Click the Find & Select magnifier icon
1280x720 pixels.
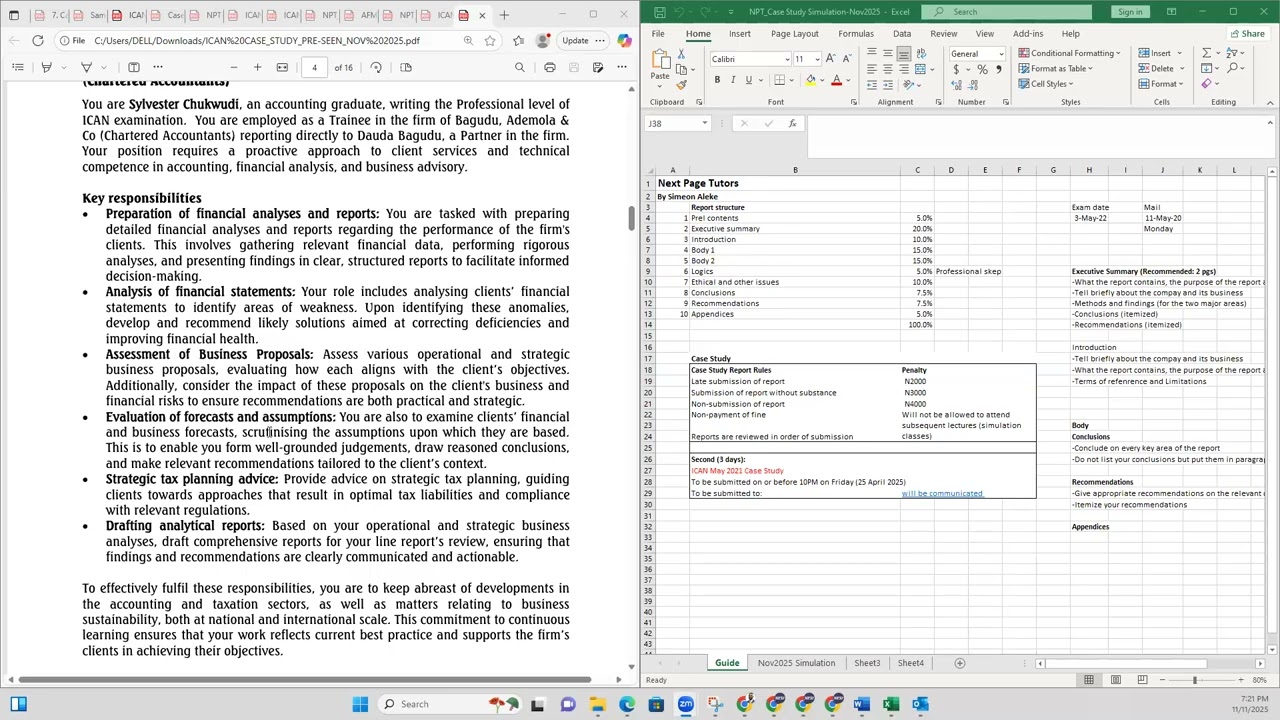tap(1233, 69)
